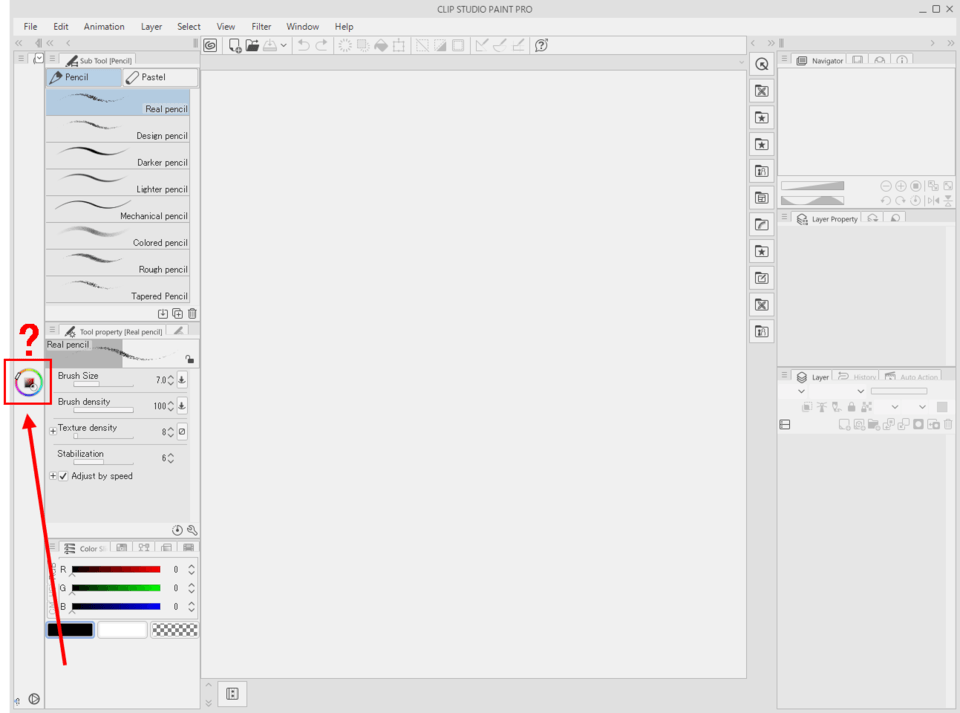960x713 pixels.
Task: Open the save dropdown arrow in command bar
Action: tap(284, 45)
